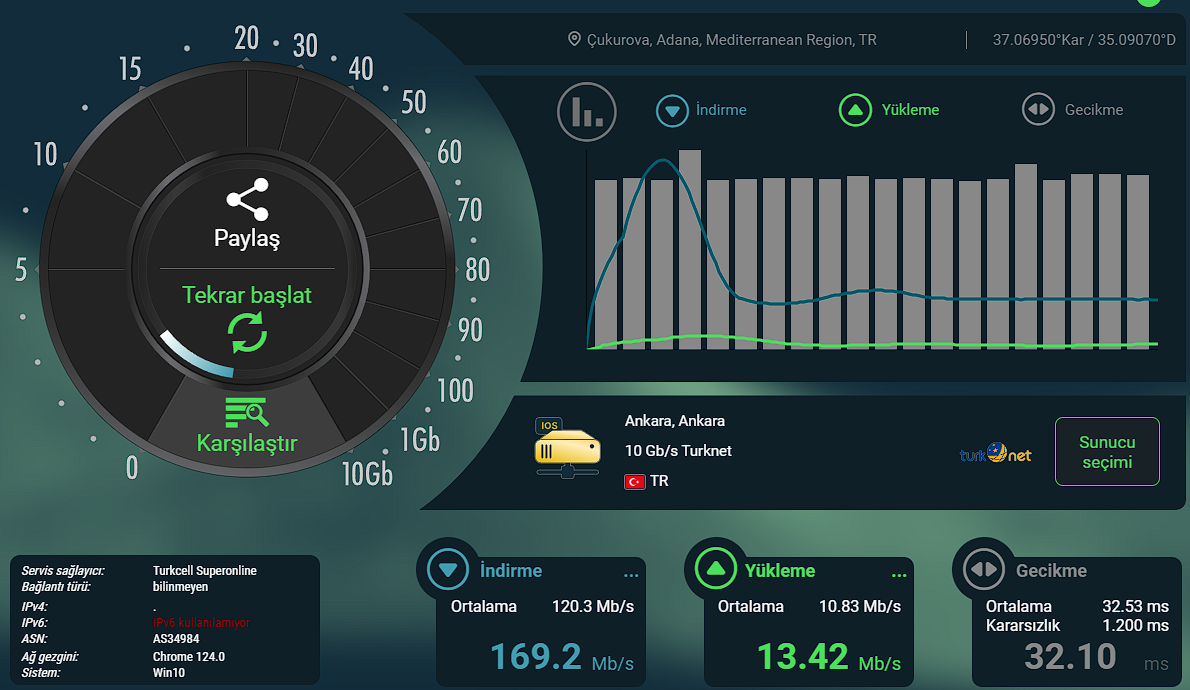Click the AS34984 ASN value
The height and width of the screenshot is (690, 1190).
(x=176, y=639)
